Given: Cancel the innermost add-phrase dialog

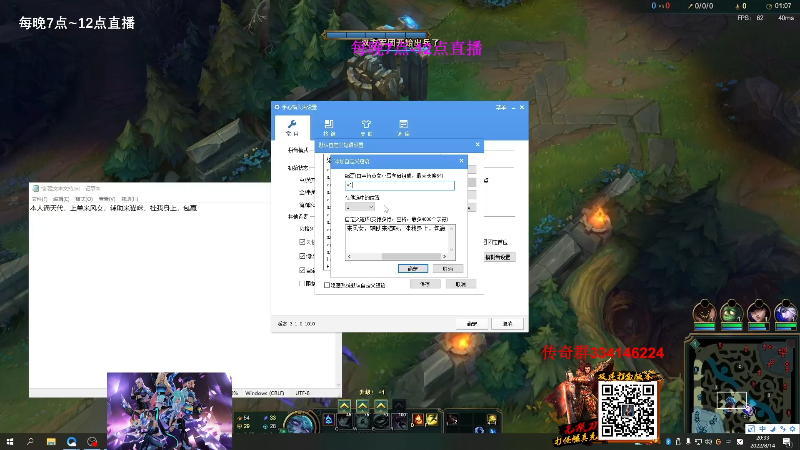Looking at the screenshot, I should pos(447,268).
